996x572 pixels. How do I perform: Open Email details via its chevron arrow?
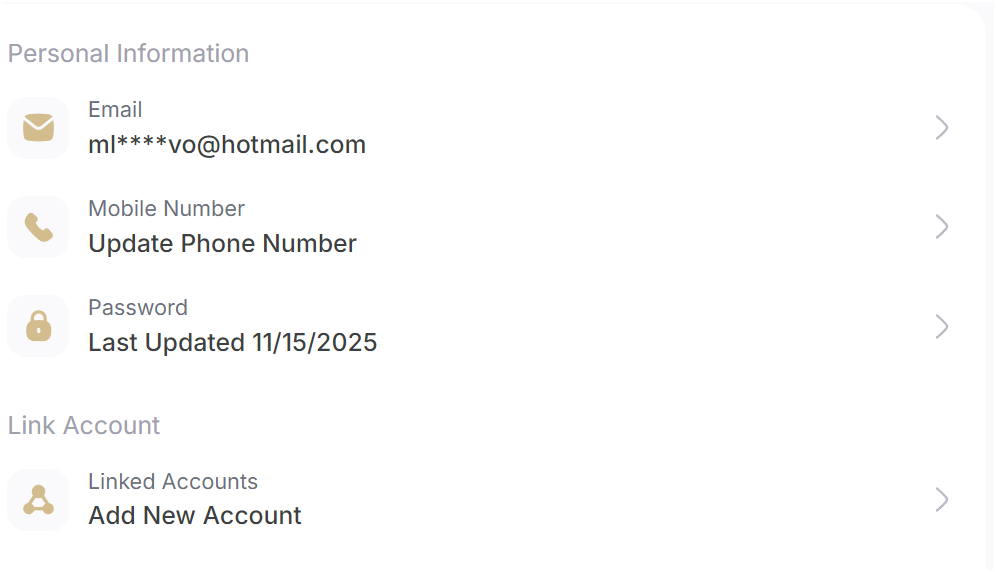coord(942,128)
